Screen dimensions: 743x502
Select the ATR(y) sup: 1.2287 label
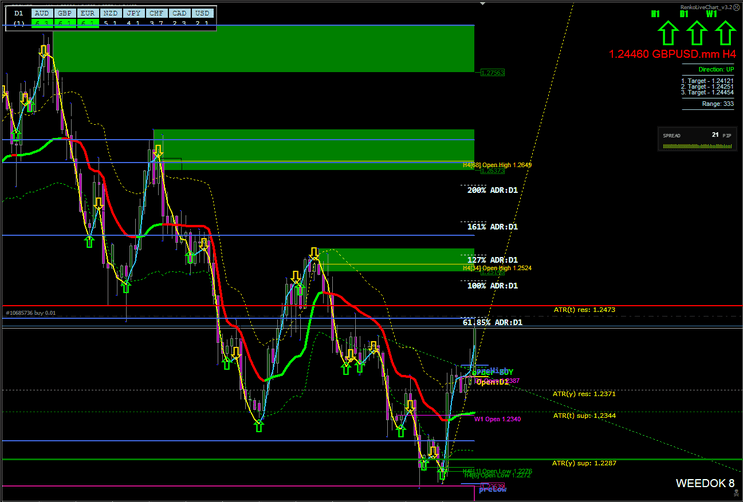[582, 463]
